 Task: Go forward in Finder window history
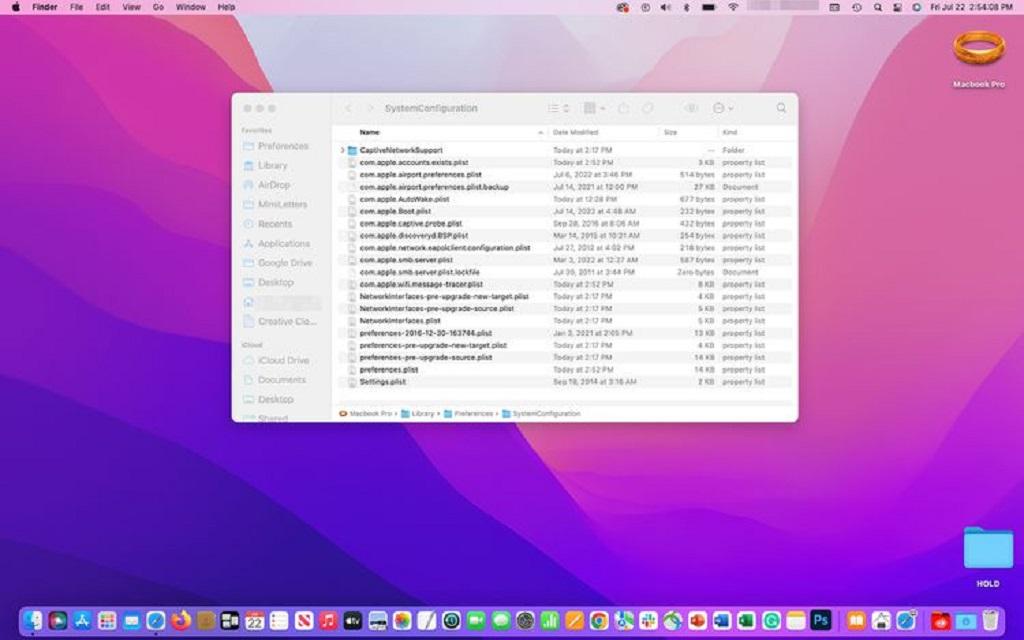370,108
